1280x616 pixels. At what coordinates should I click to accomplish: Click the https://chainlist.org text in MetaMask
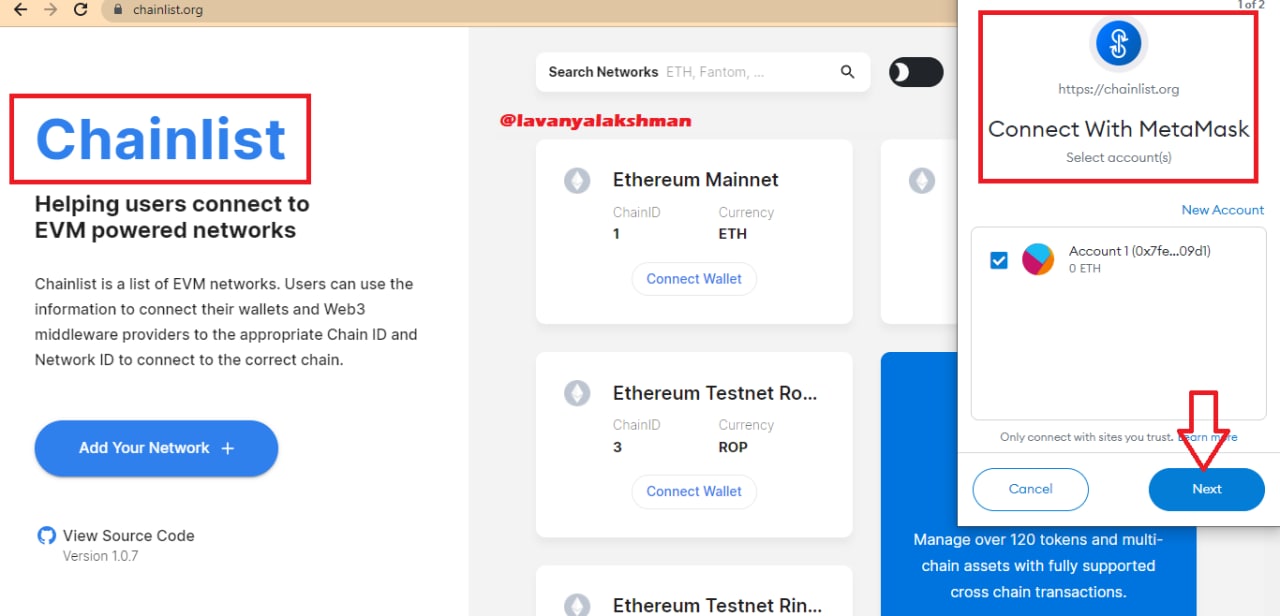coord(1118,89)
